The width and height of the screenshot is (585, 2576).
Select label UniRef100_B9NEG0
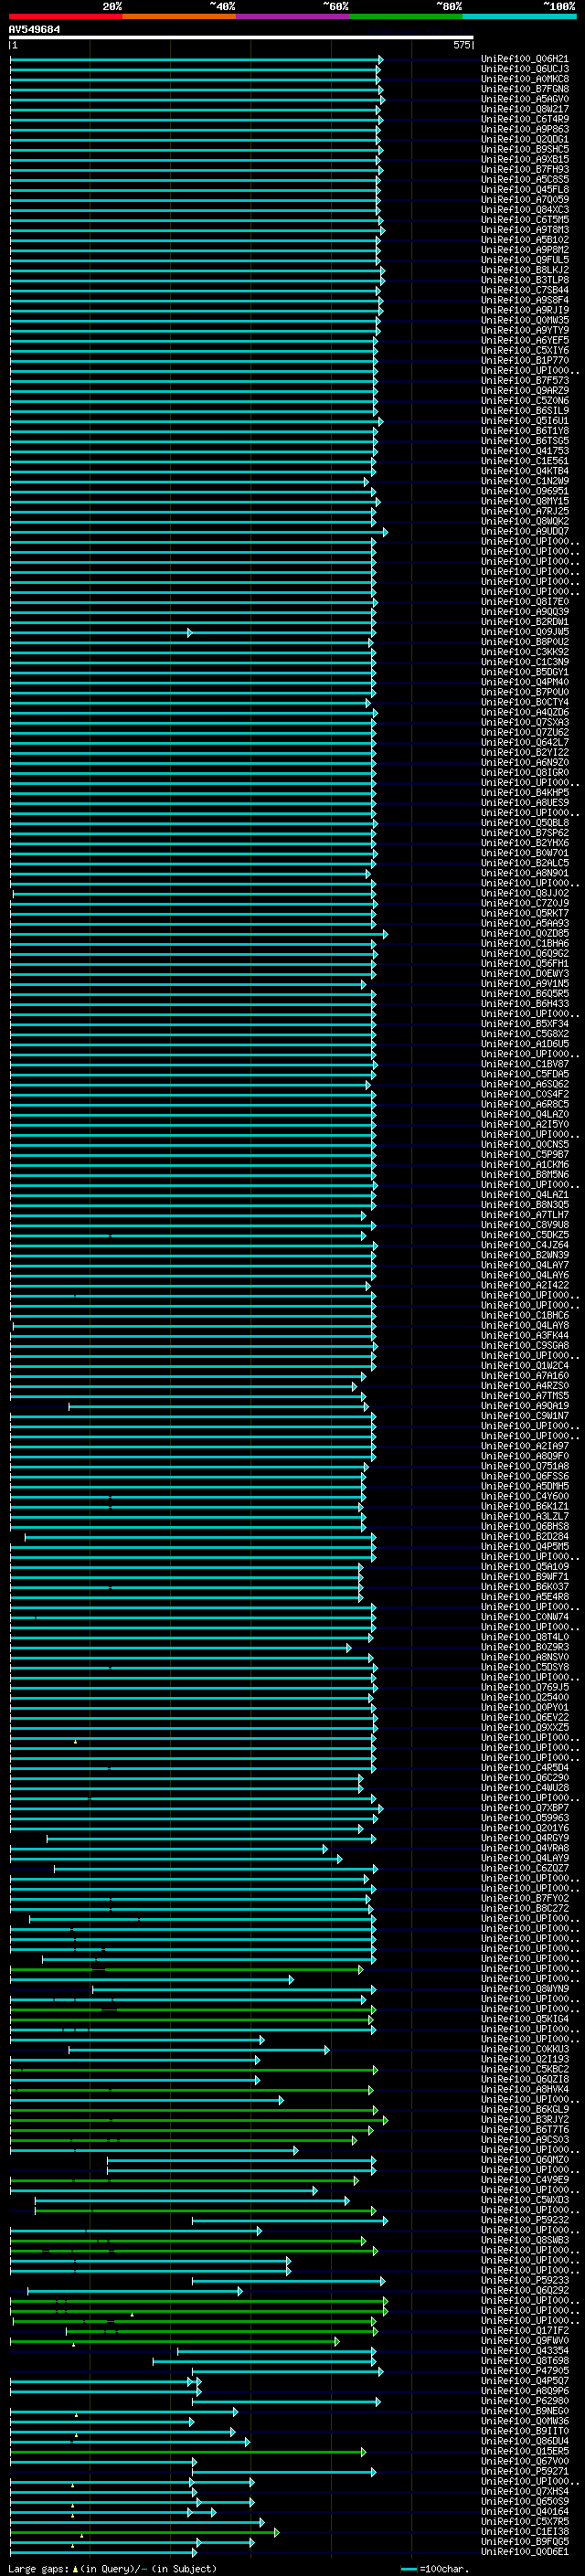click(x=525, y=2410)
